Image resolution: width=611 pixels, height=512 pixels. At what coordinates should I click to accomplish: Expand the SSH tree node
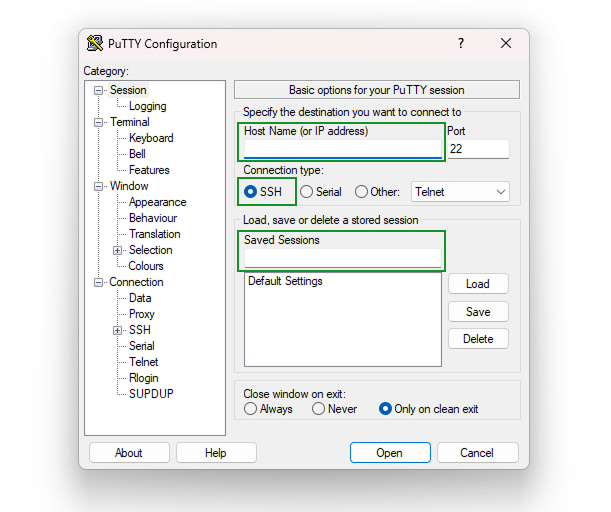(x=118, y=330)
